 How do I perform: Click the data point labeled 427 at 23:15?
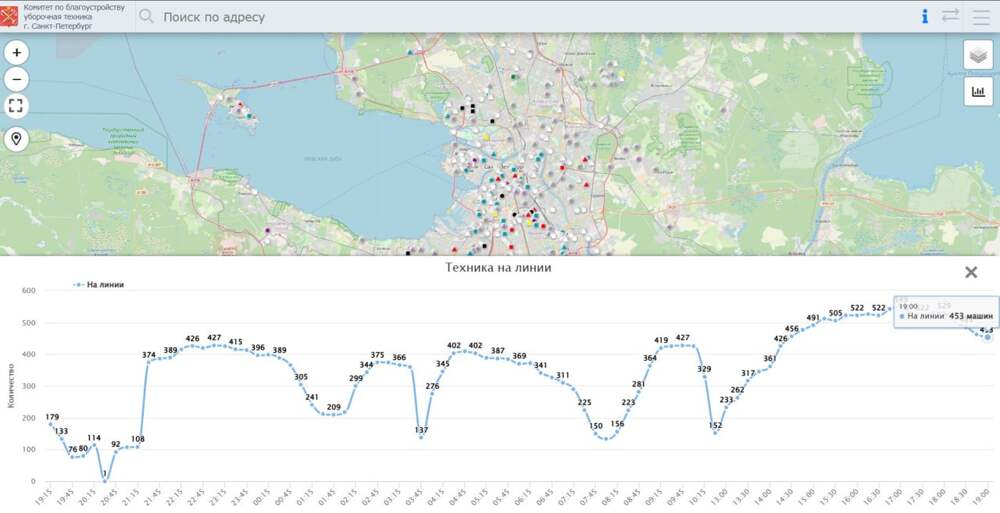pyautogui.click(x=214, y=346)
